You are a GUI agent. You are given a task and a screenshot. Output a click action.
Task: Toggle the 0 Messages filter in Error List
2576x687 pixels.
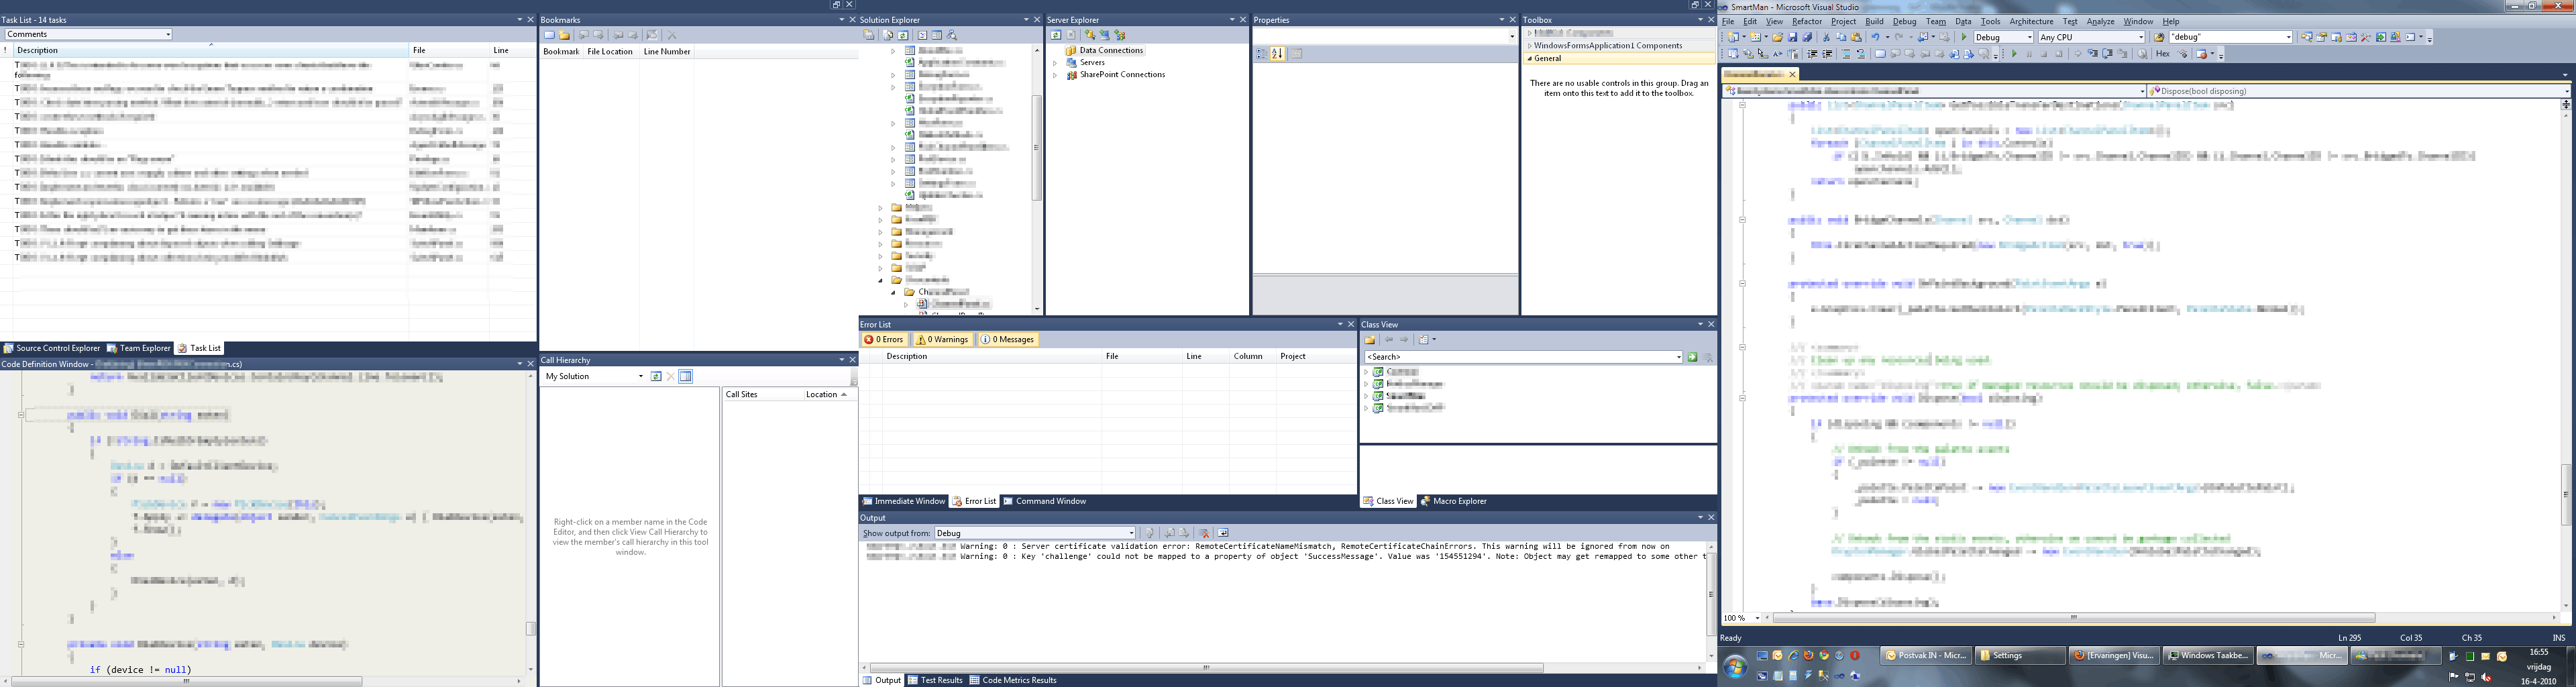1007,340
